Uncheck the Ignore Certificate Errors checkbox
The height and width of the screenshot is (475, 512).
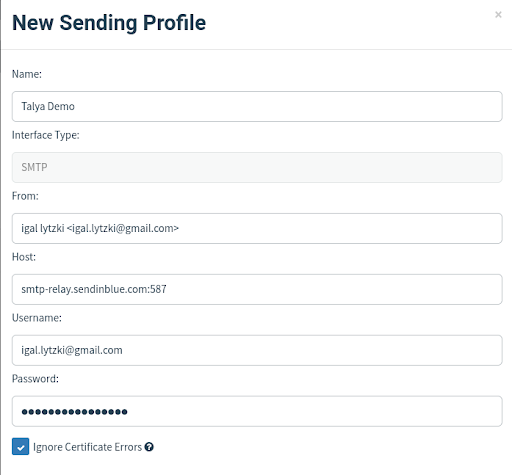[21, 447]
